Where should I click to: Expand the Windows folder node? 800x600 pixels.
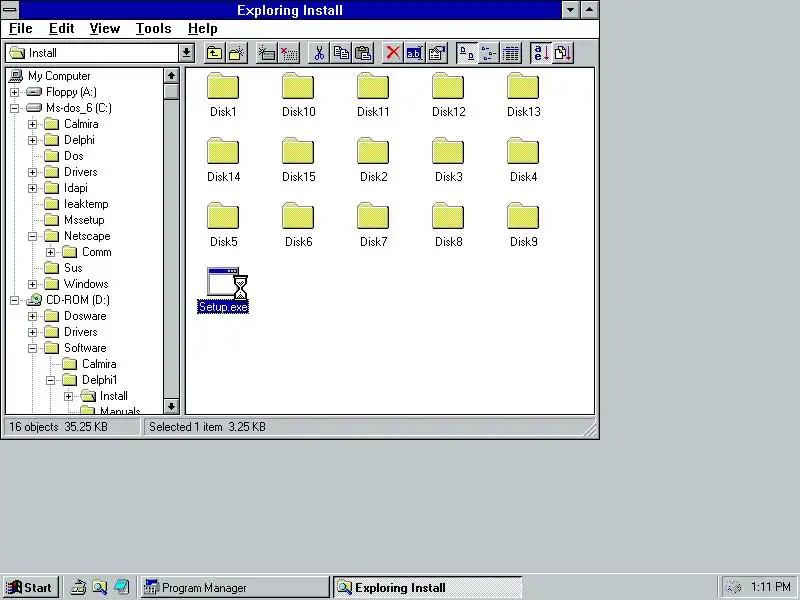click(x=33, y=284)
